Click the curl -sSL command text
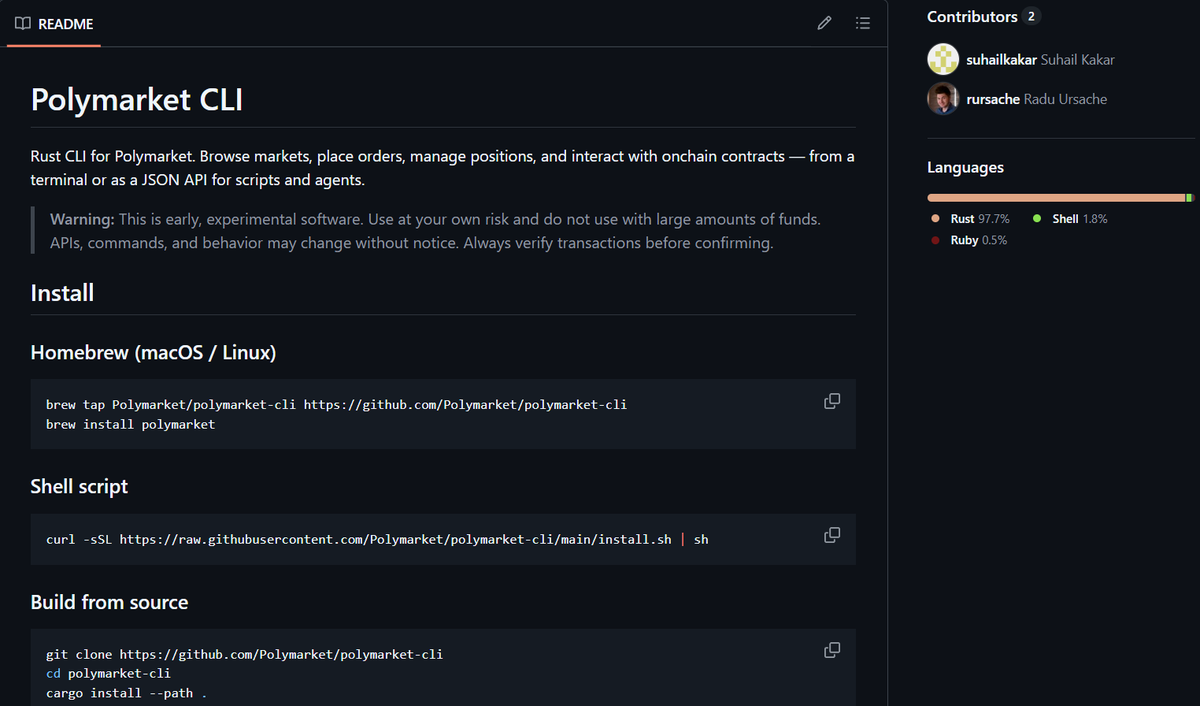Image resolution: width=1200 pixels, height=706 pixels. point(377,539)
